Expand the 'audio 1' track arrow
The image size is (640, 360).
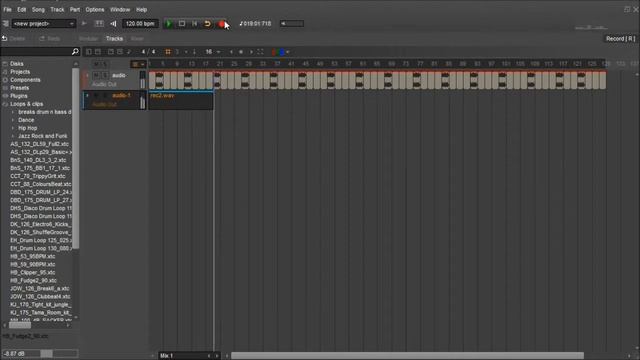[x=87, y=95]
